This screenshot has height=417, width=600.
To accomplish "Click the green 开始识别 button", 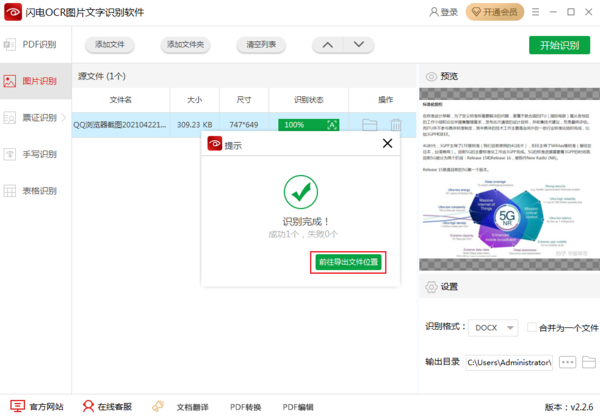I will 559,45.
